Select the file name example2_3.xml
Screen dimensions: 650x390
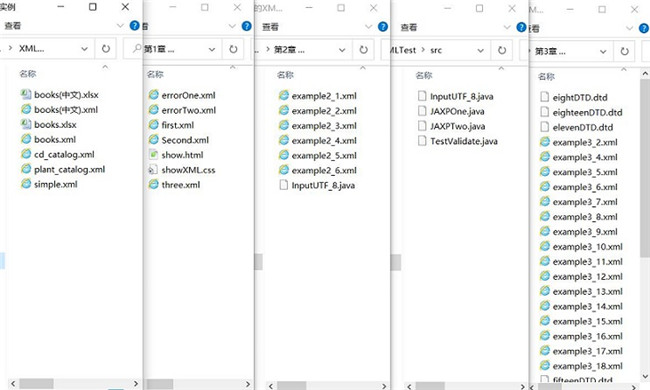324,126
